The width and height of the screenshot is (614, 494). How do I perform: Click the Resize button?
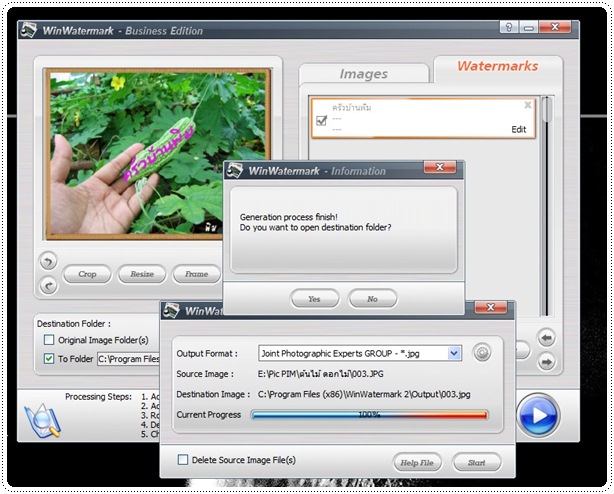142,274
